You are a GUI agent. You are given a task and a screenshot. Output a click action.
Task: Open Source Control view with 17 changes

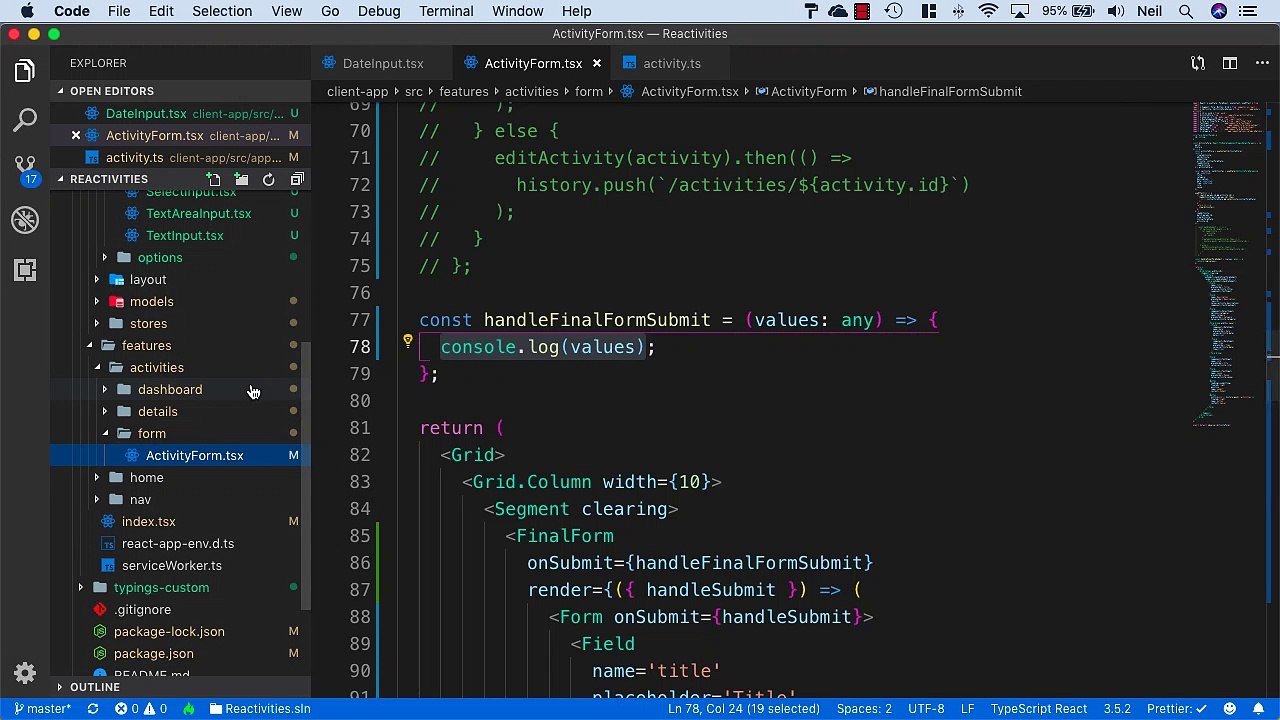(x=25, y=168)
